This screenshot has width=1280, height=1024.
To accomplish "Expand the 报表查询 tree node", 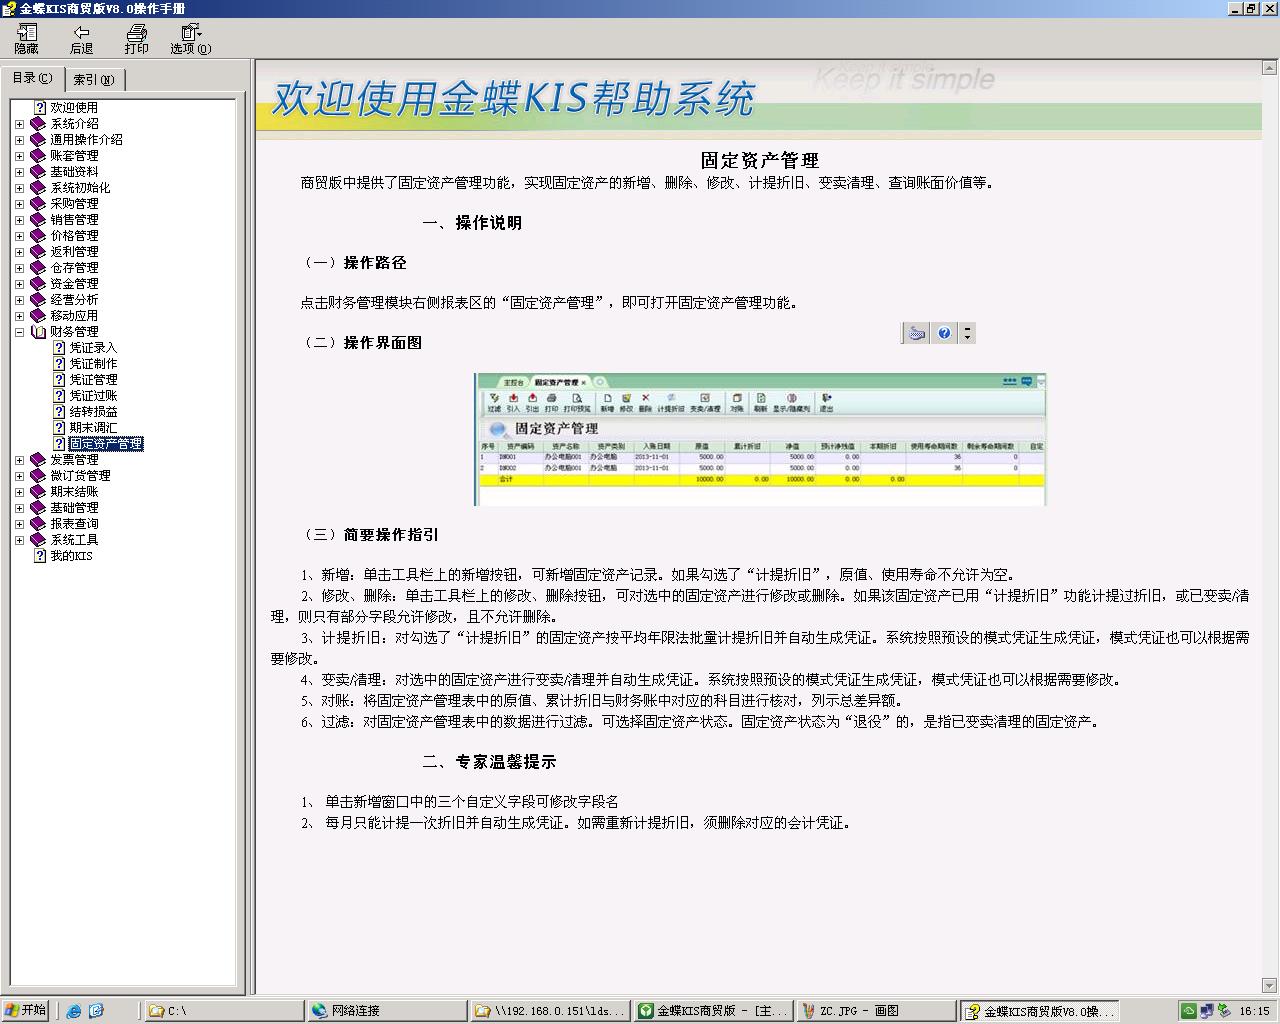I will tap(19, 524).
